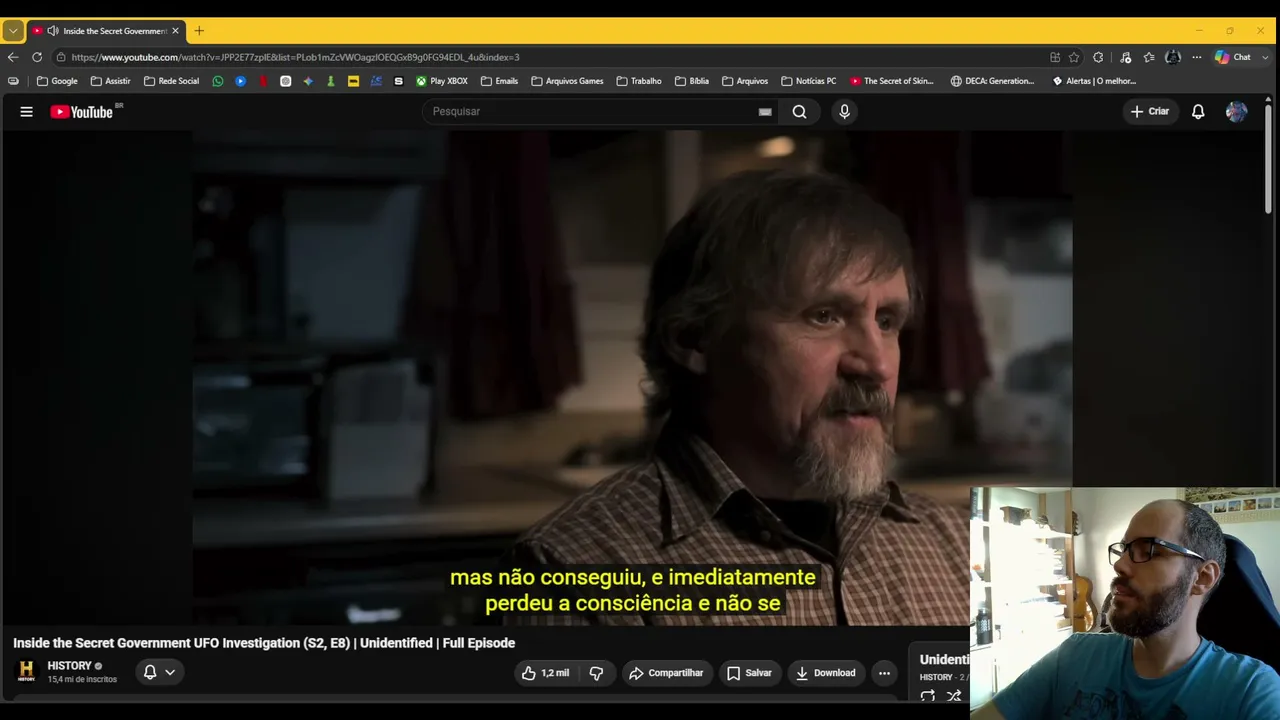Open the Arquivos Games bookmarks folder
Screen dimensions: 1280x720
(x=567, y=81)
